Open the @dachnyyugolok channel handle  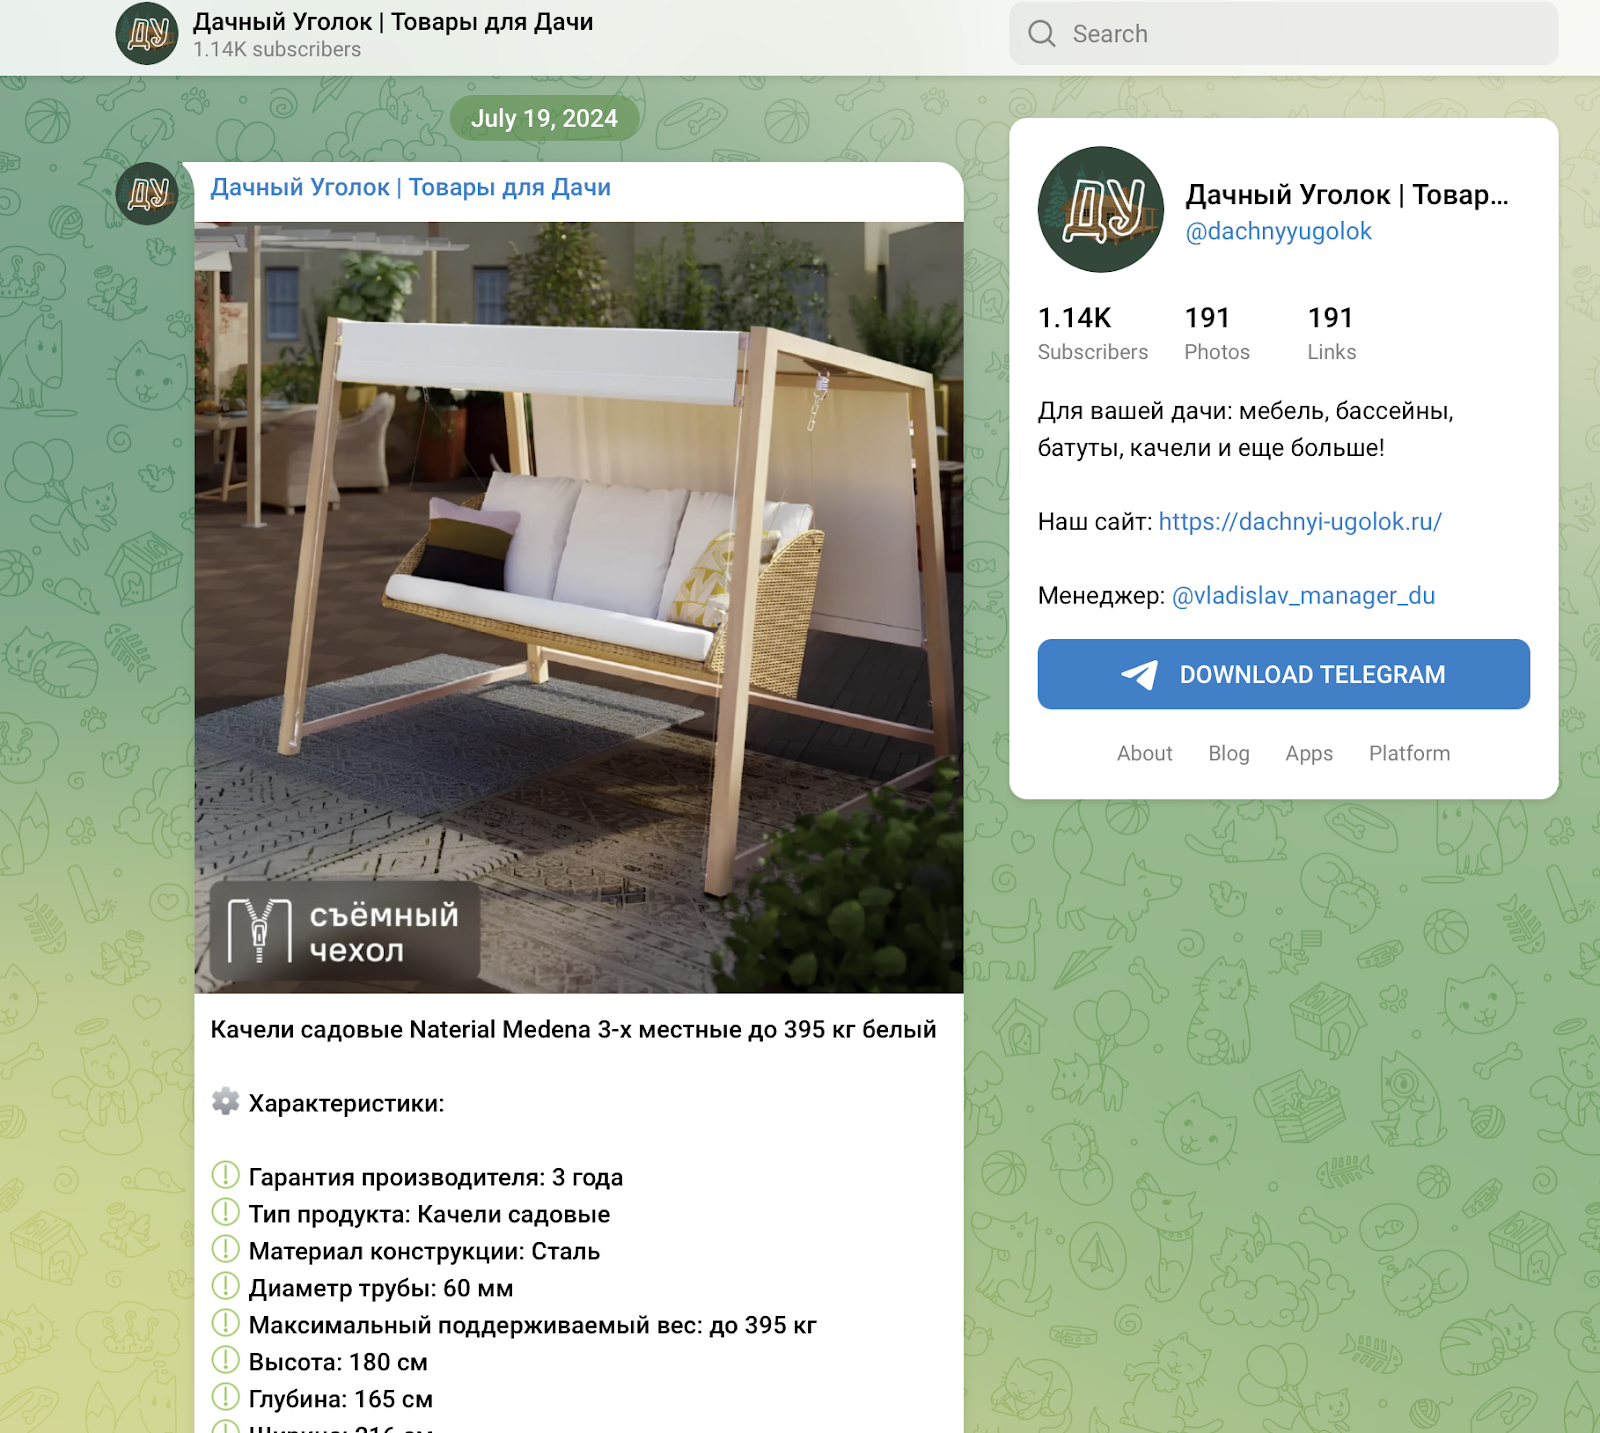1278,231
